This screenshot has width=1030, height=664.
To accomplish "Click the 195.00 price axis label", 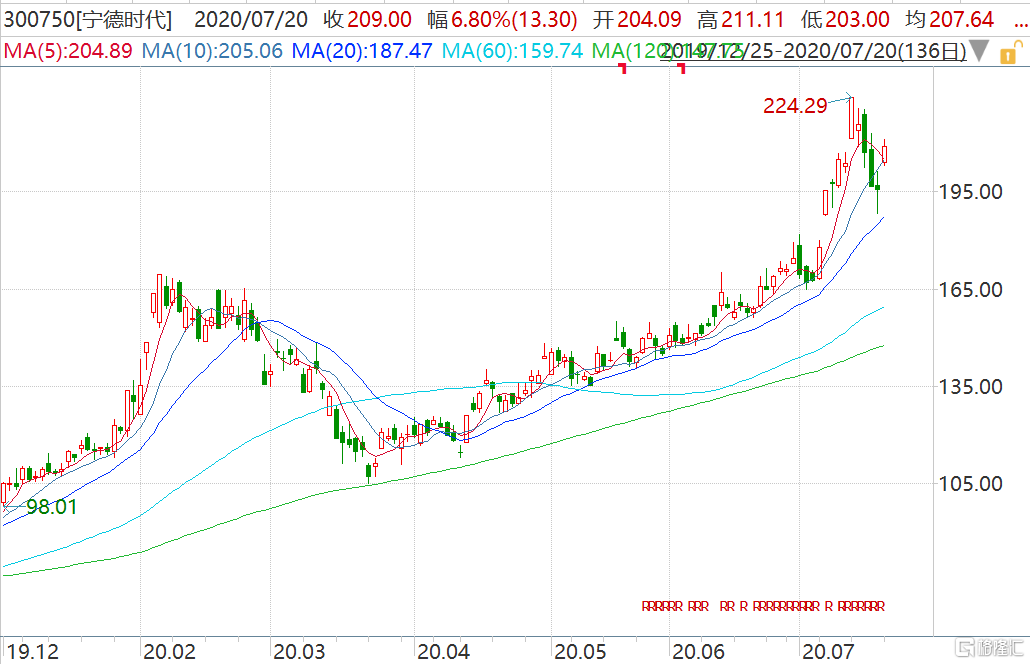I will (x=970, y=192).
